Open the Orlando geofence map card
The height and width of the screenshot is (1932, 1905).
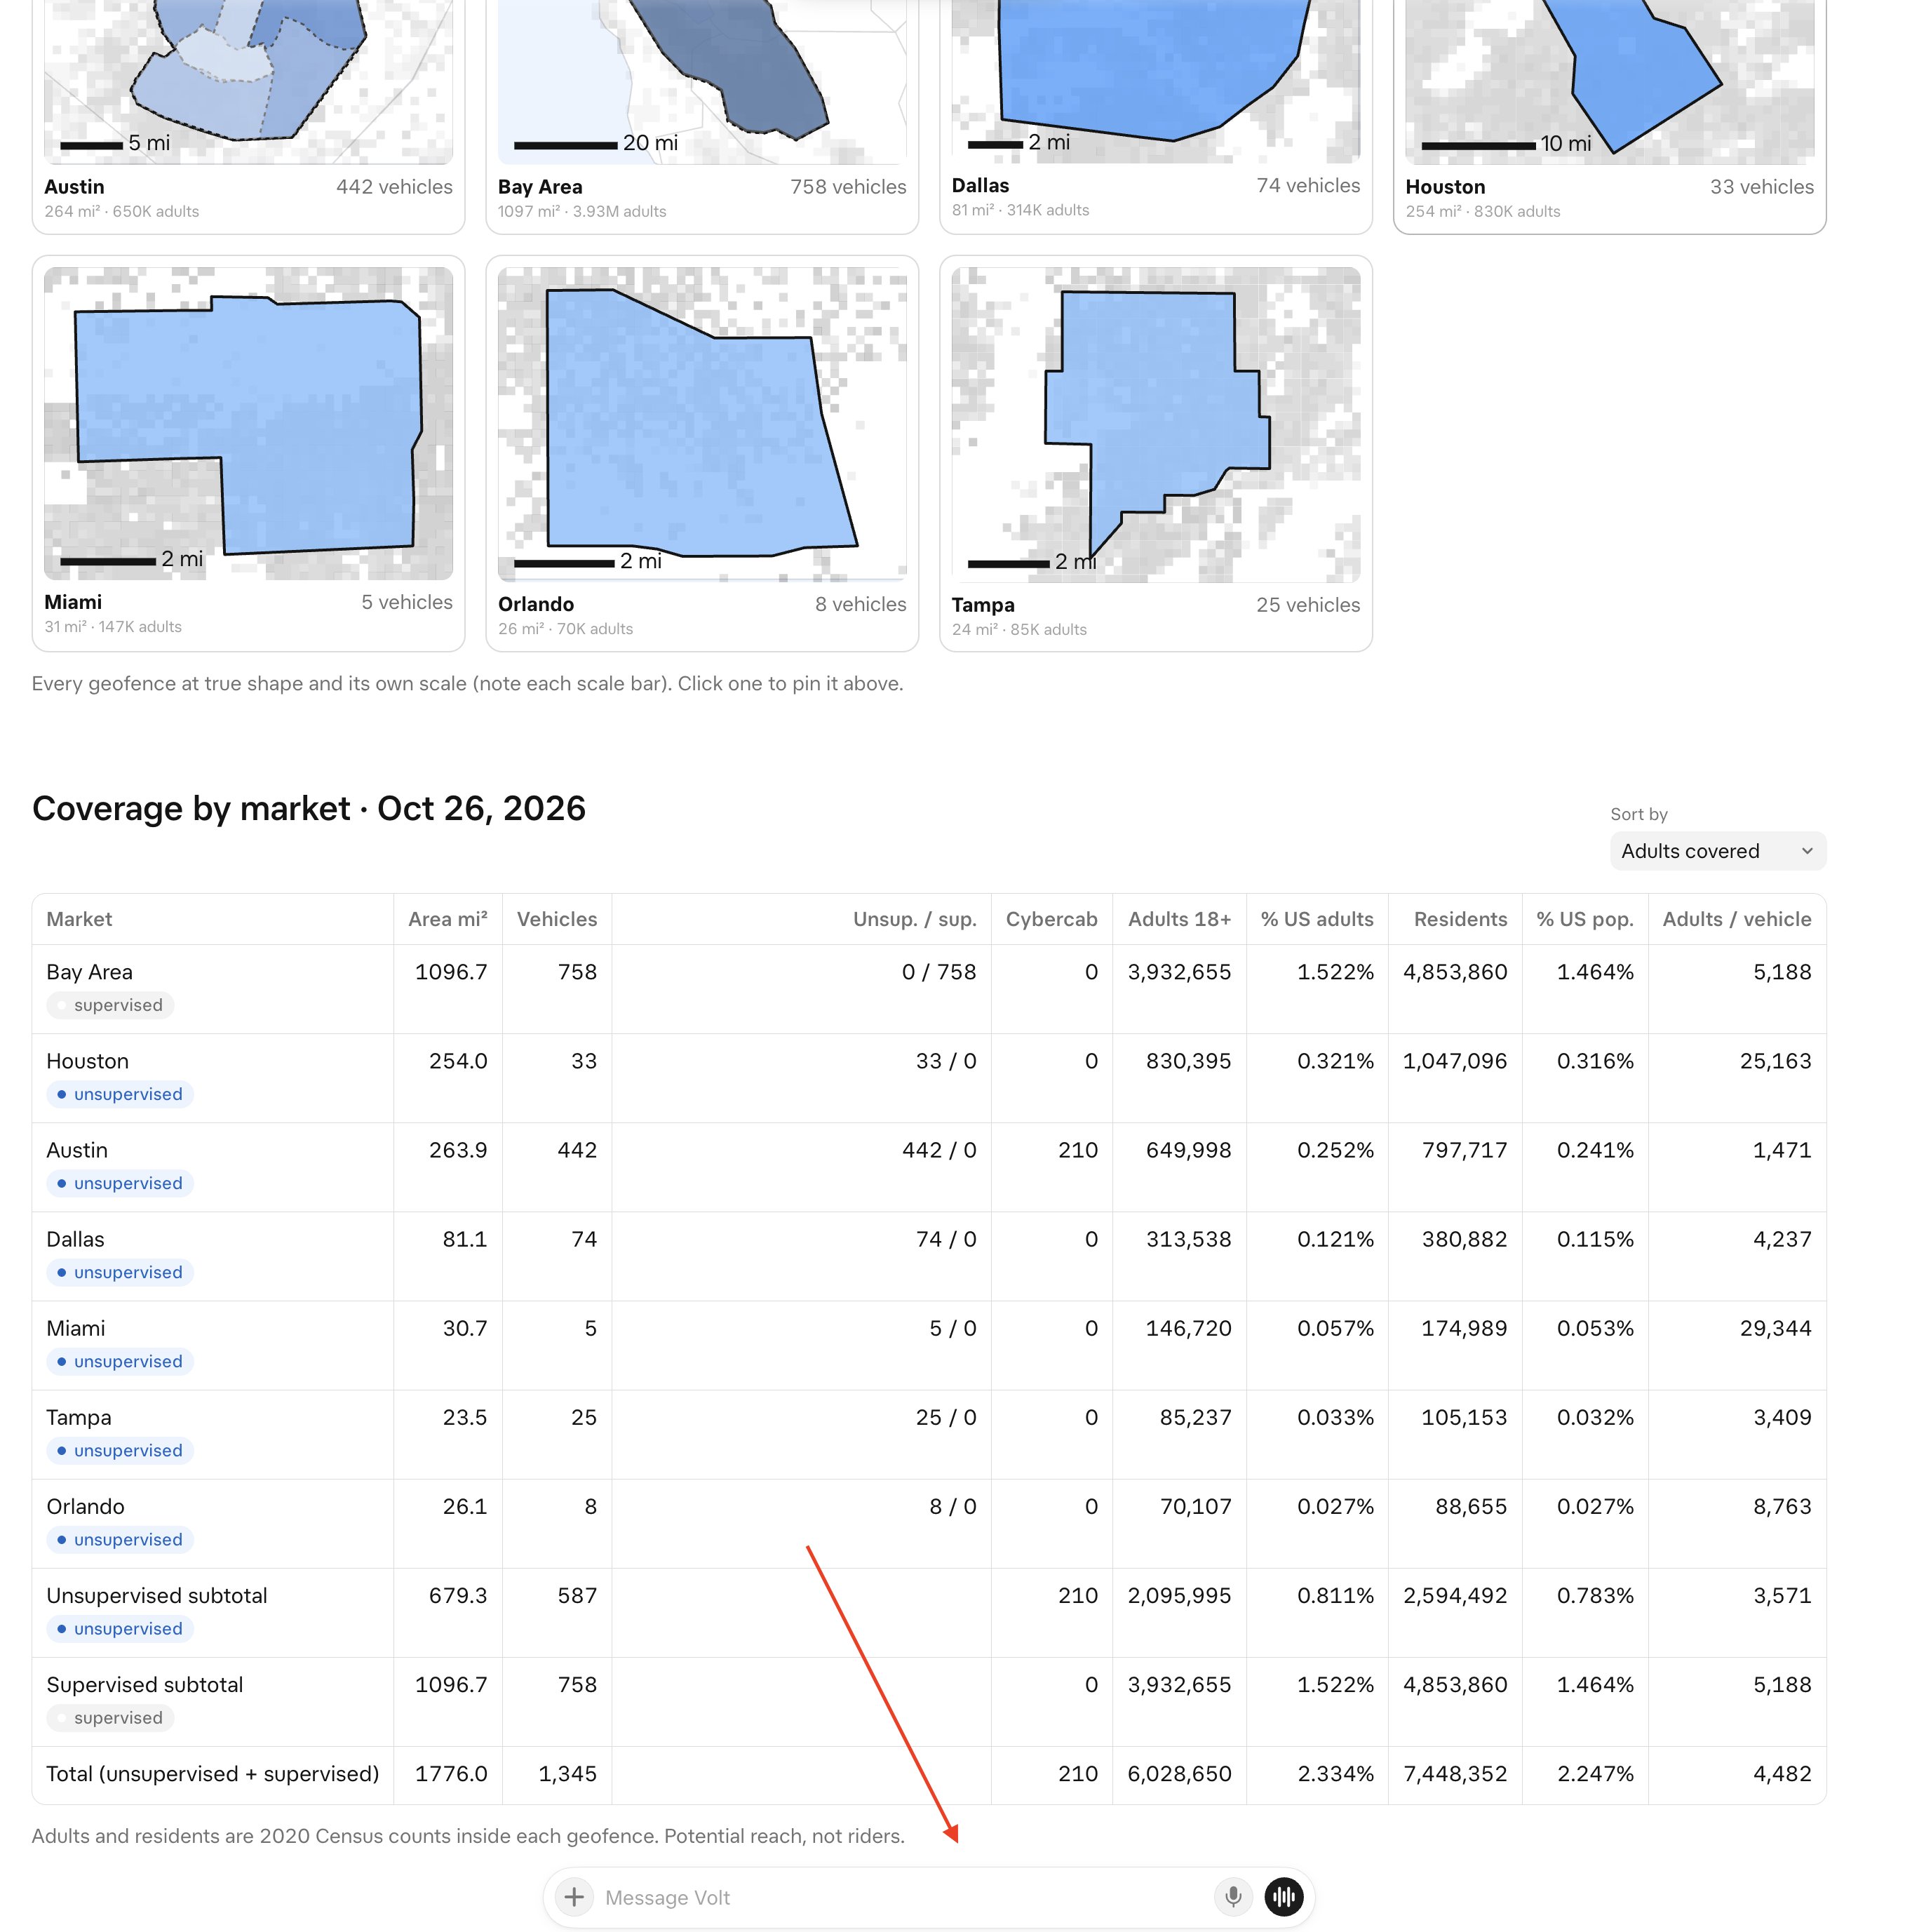point(702,453)
